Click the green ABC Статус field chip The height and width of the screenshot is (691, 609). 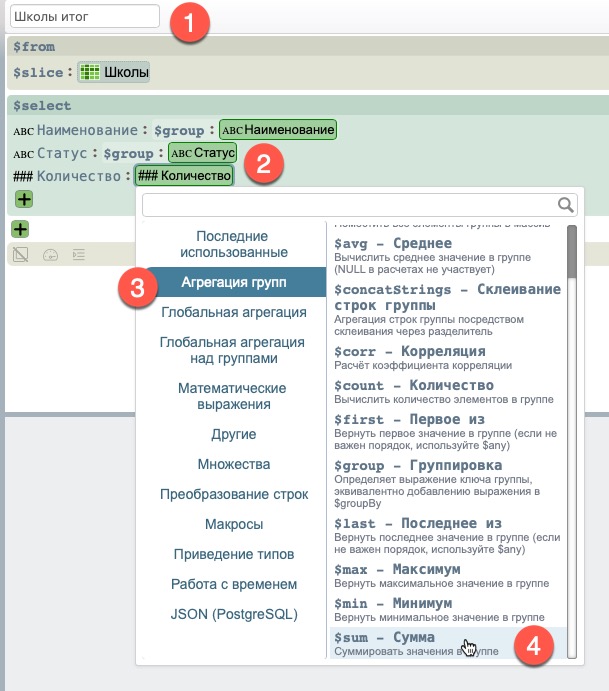pyautogui.click(x=202, y=153)
